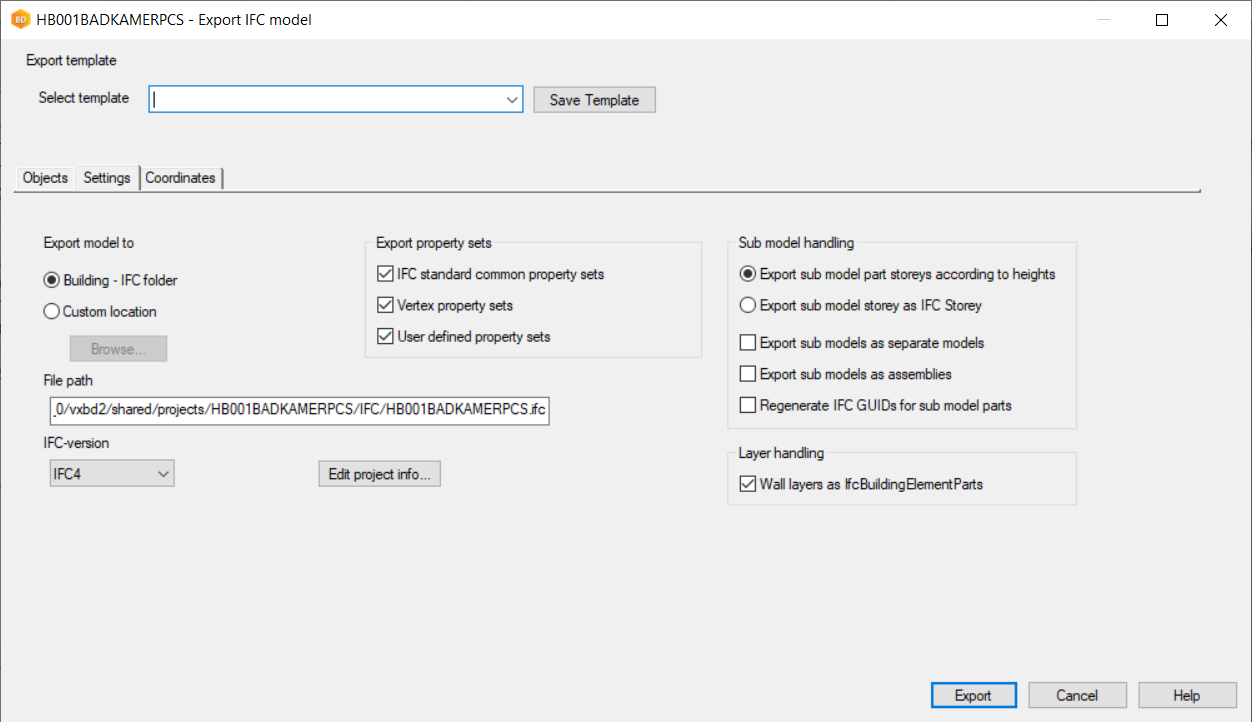Maximize the Export IFC model window

[1161, 20]
